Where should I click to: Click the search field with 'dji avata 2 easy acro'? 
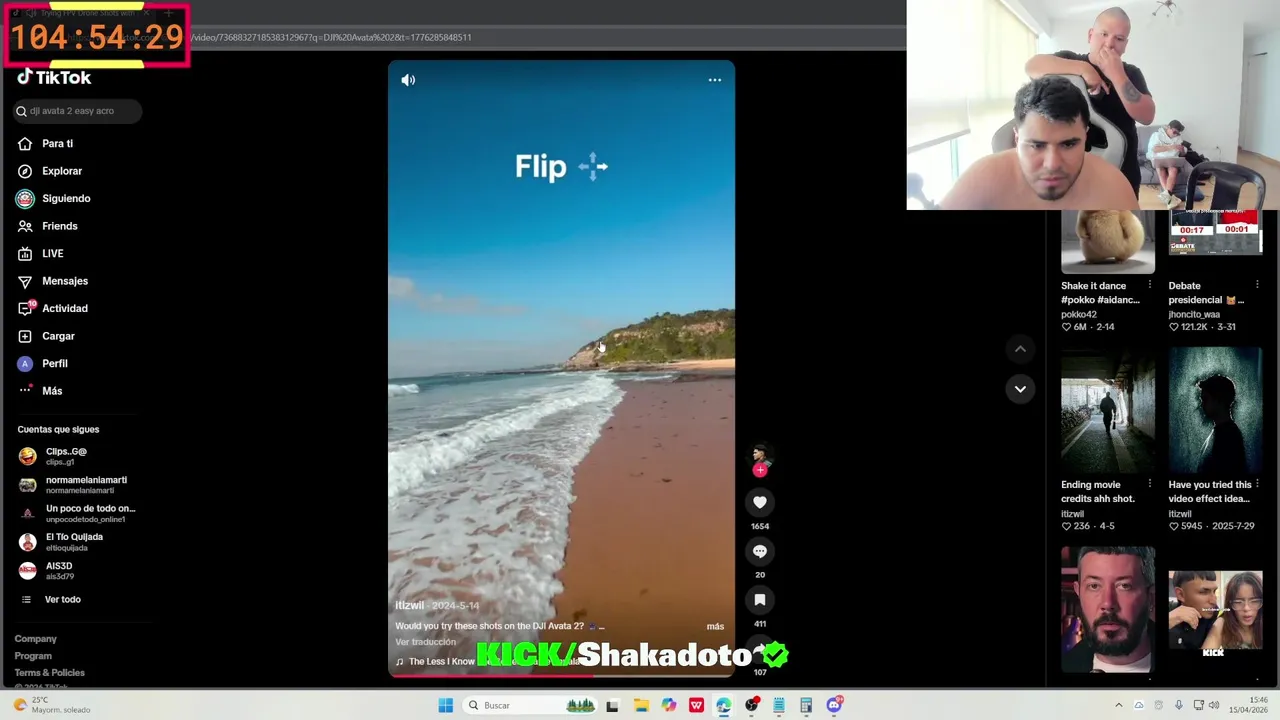point(77,111)
